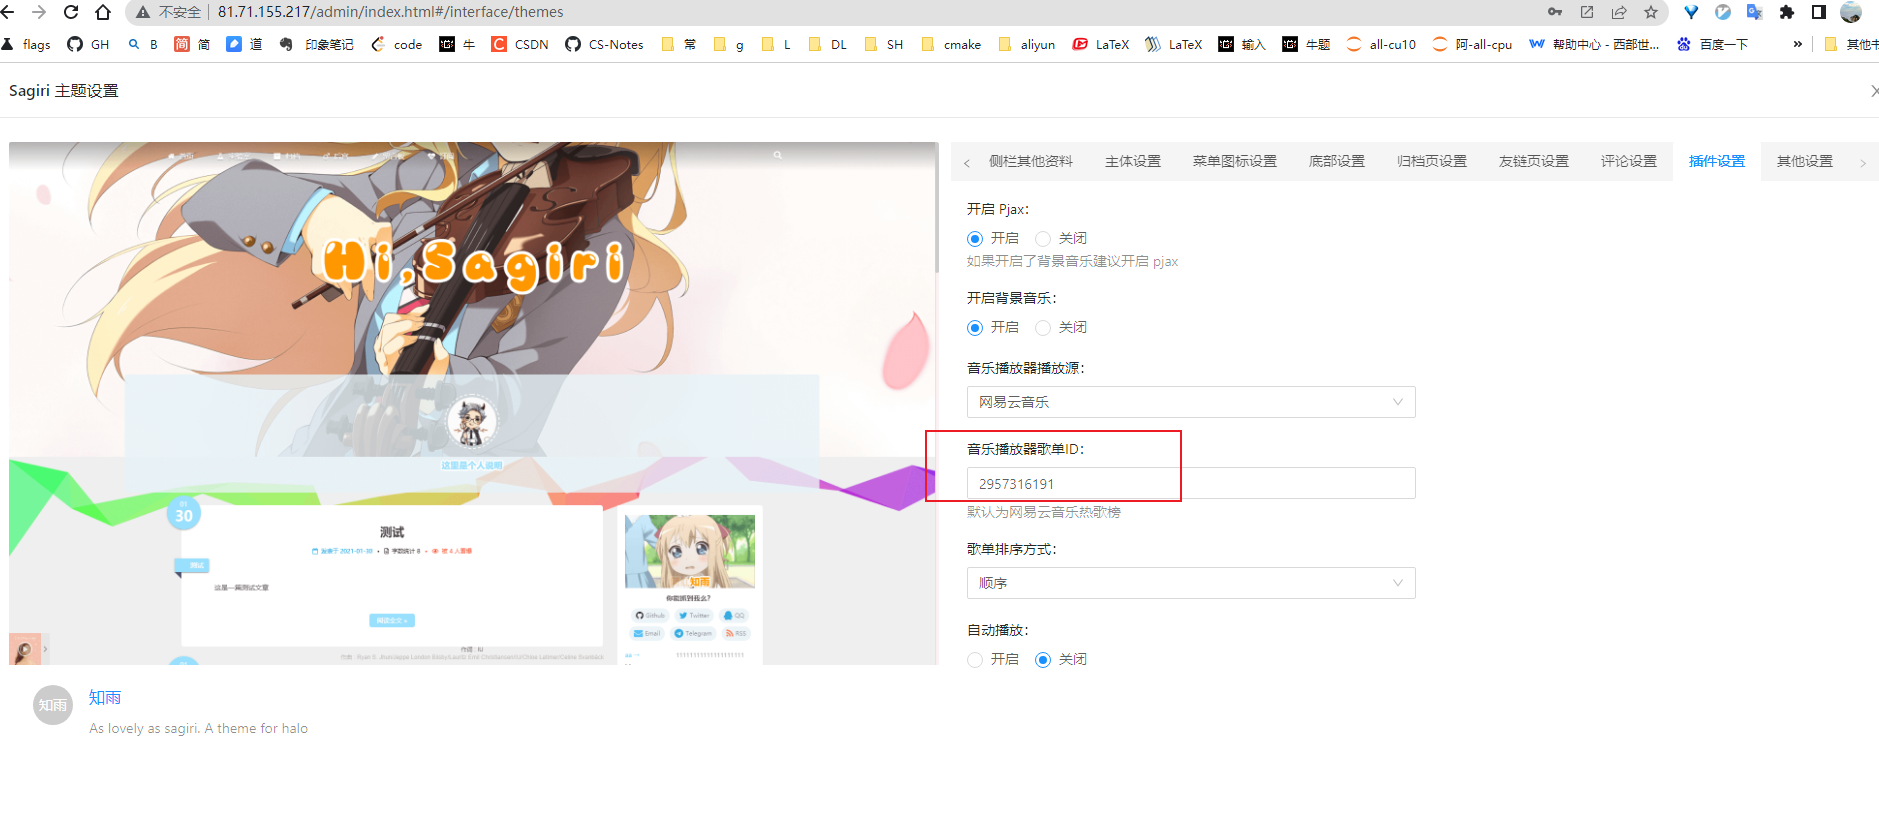This screenshot has width=1879, height=825.
Task: Click the 知雨 author avatar
Action: [53, 705]
